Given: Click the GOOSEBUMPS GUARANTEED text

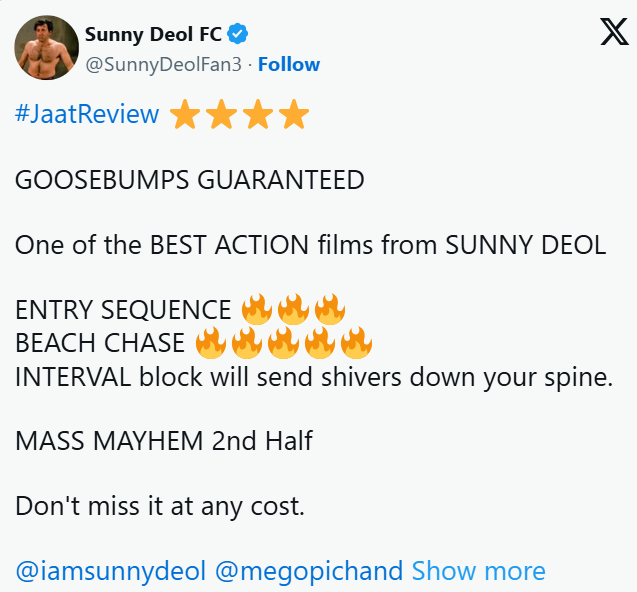Looking at the screenshot, I should (x=190, y=180).
